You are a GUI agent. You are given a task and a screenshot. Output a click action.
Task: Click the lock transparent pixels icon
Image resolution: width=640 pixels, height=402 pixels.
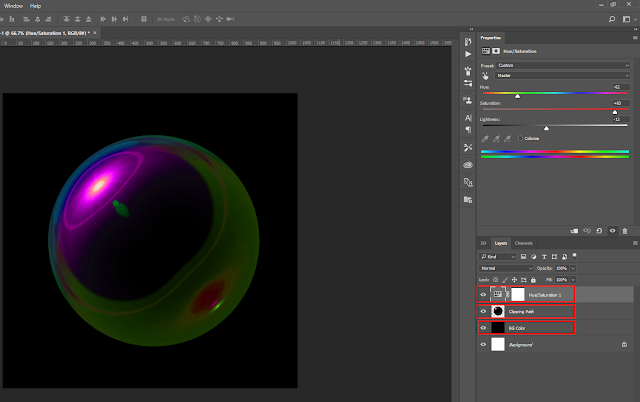(496, 280)
